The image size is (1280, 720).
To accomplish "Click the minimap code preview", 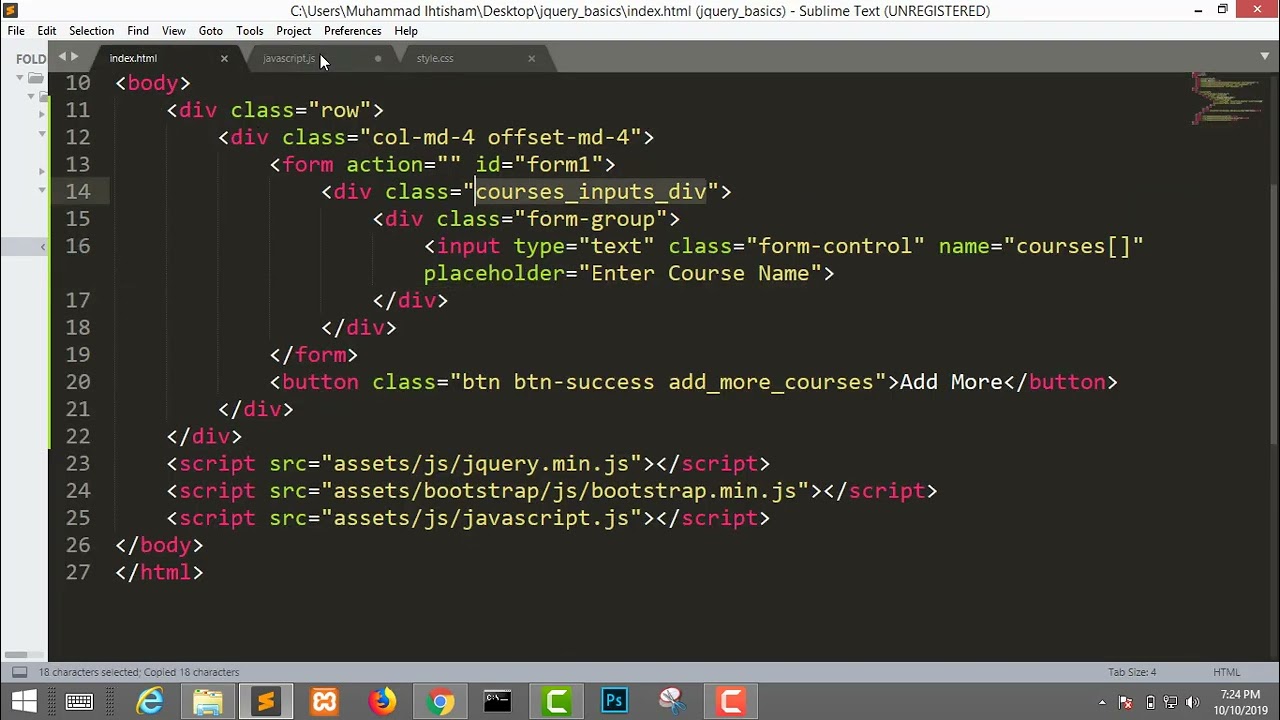I will pos(1225,98).
